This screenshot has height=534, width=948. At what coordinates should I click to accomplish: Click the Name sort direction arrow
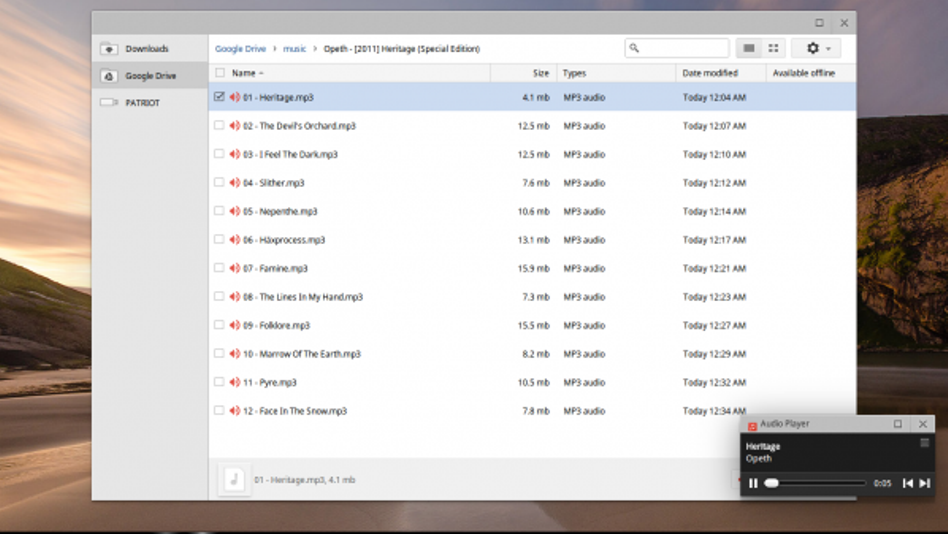[261, 73]
